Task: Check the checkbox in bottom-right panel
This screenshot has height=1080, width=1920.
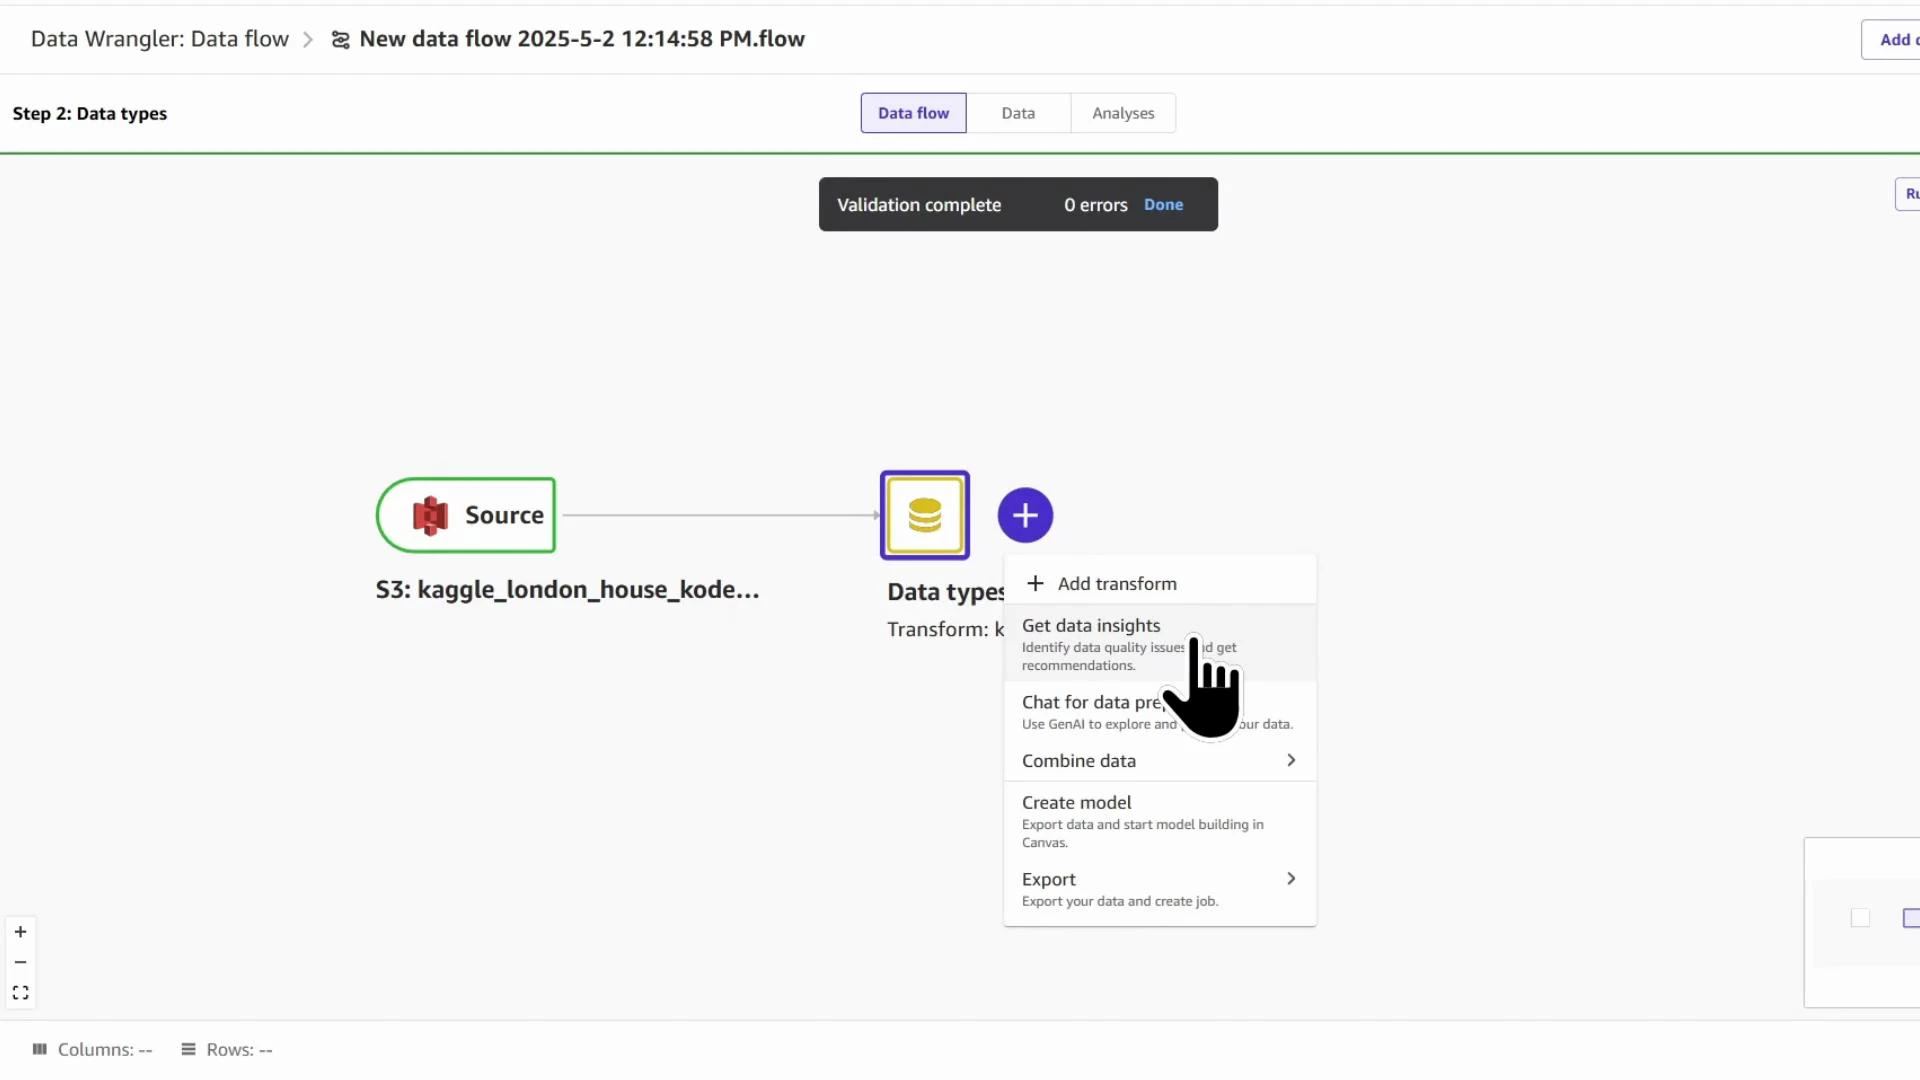Action: pos(1861,919)
